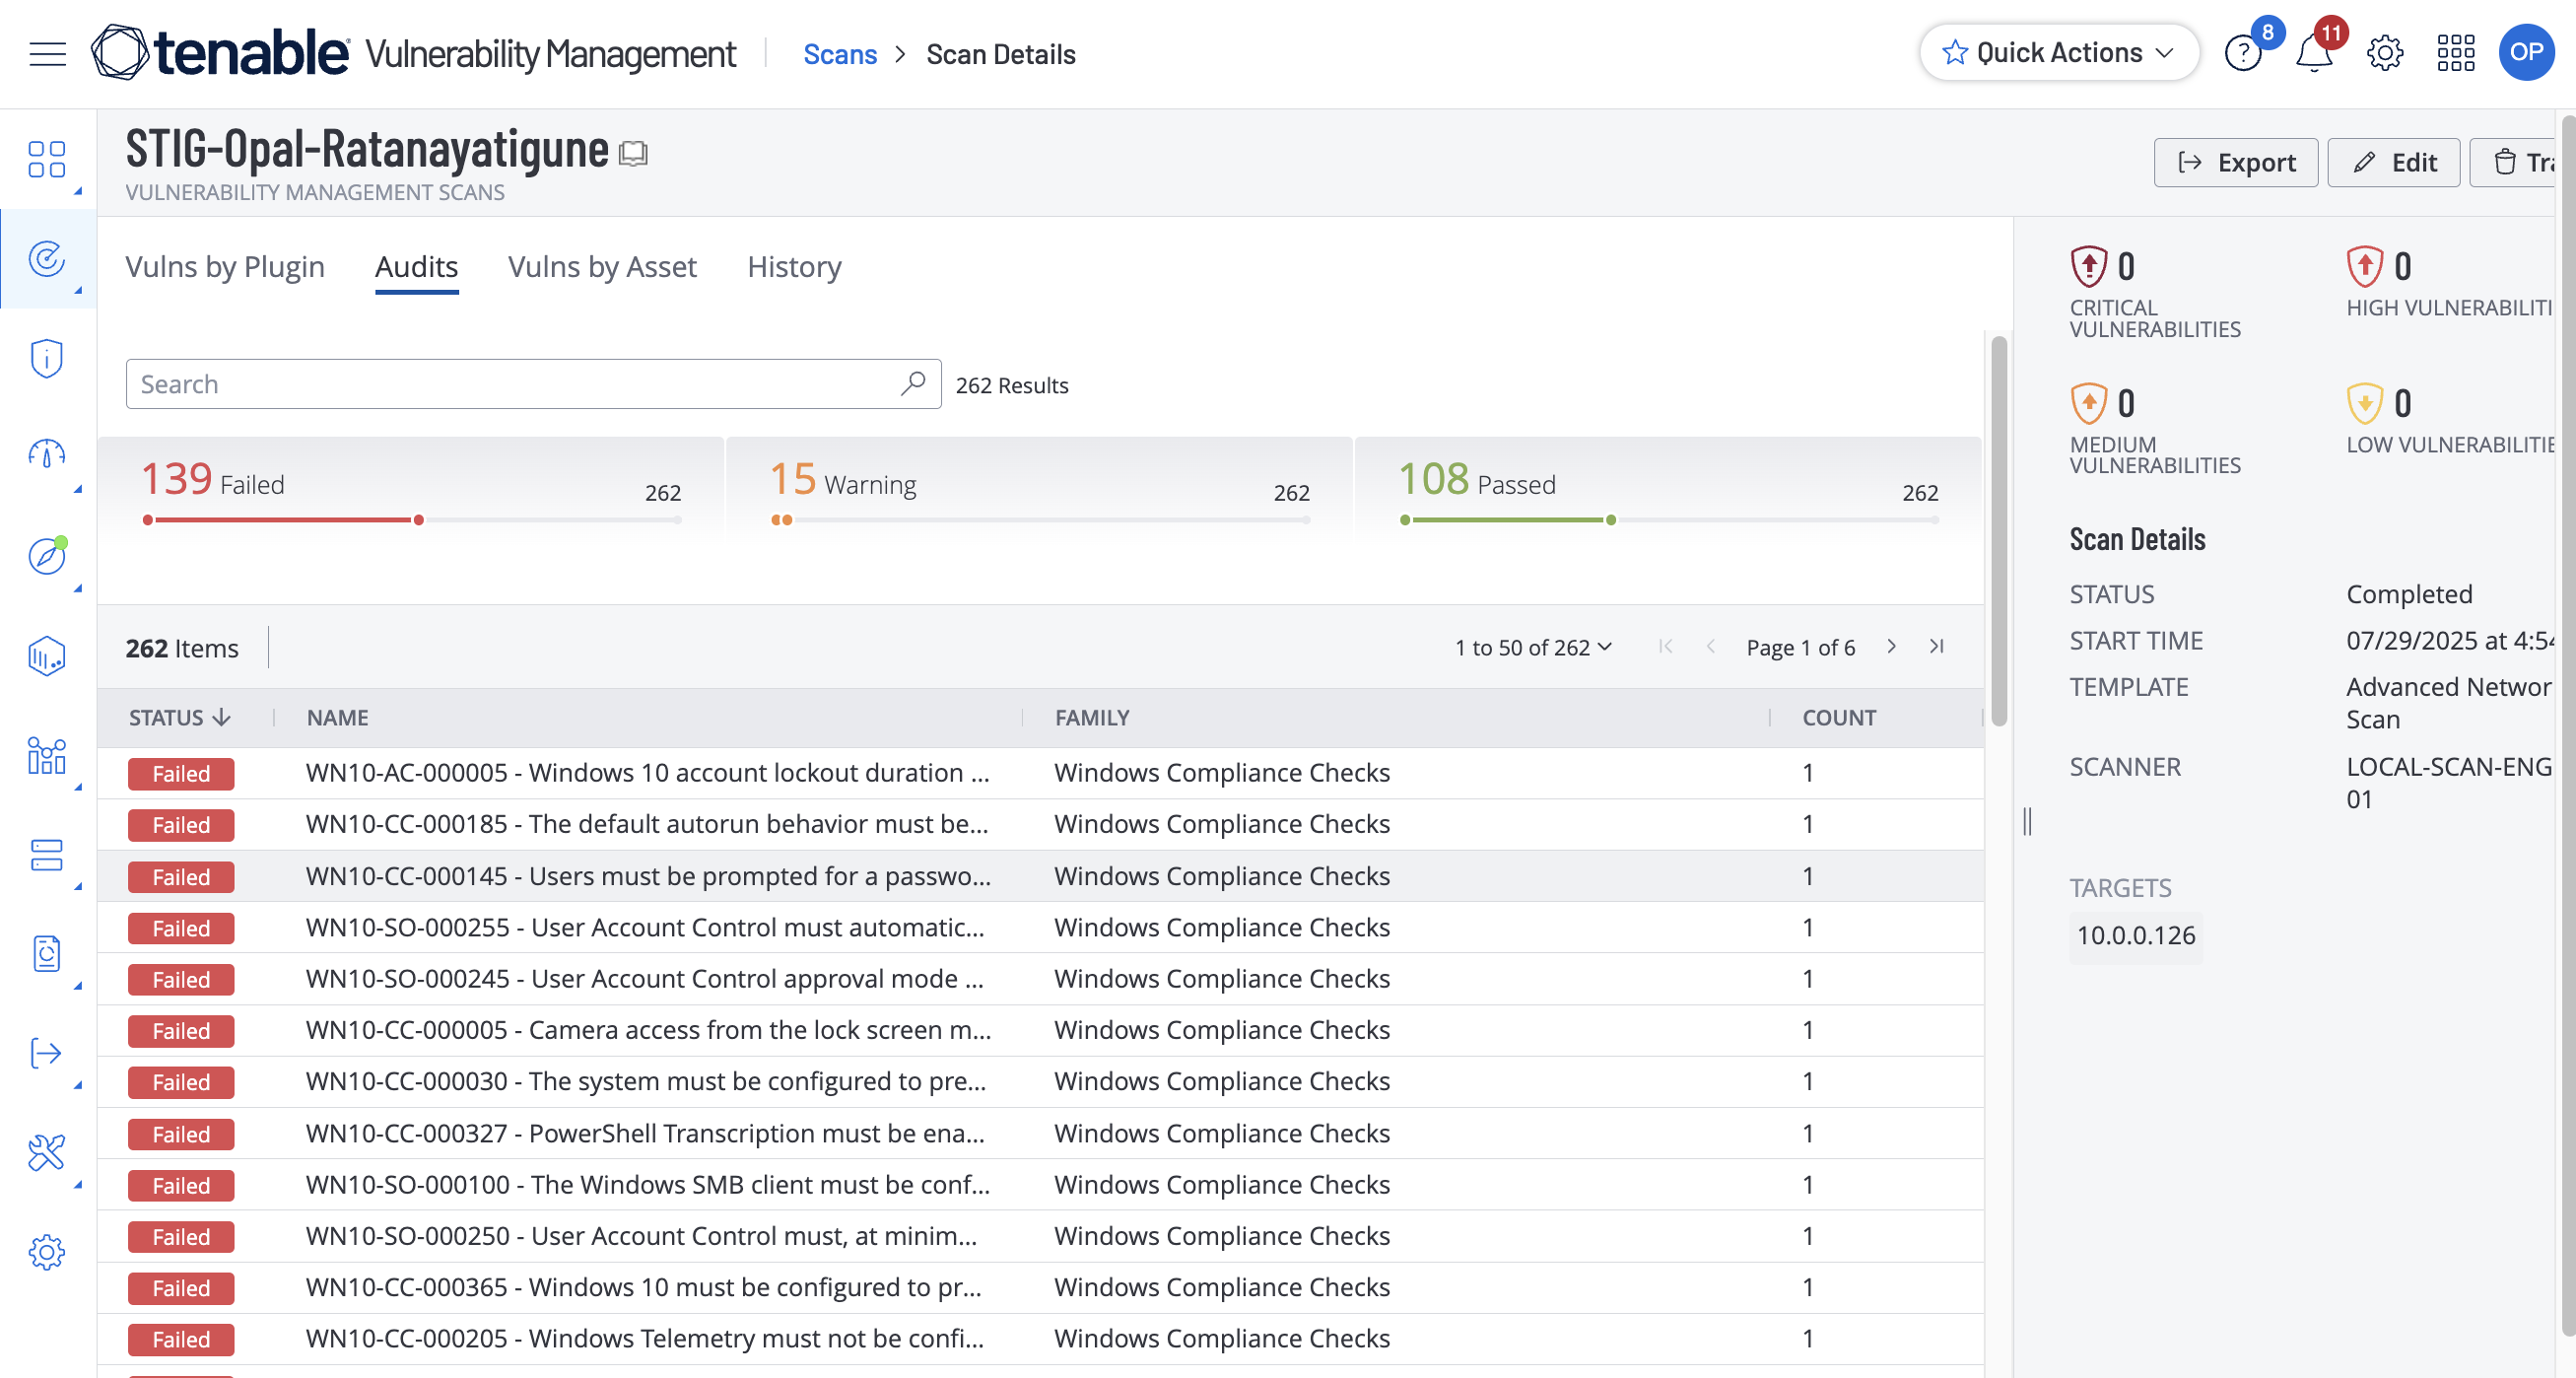Click the high vulnerabilities shield icon

click(2365, 267)
